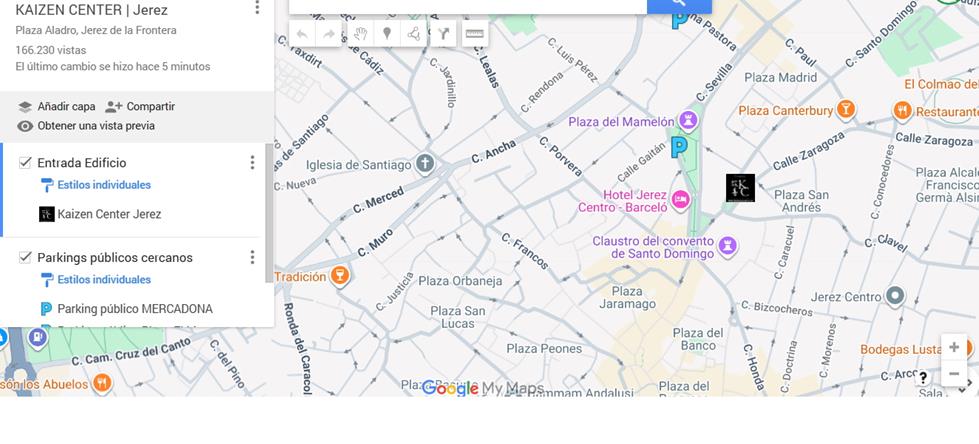Click the Plaza Orbaneja label on map

(x=460, y=281)
